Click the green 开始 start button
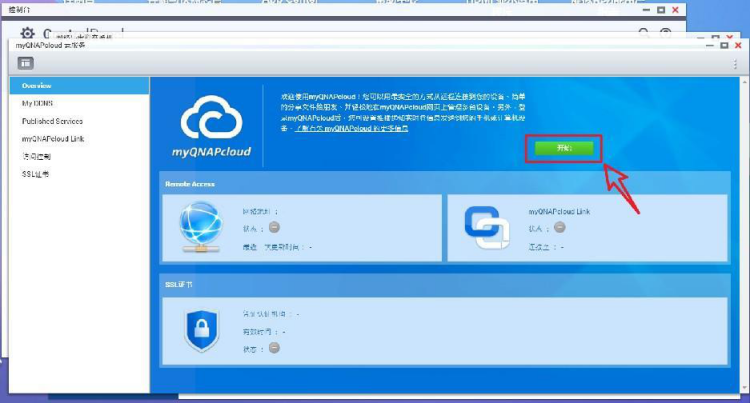Image resolution: width=750 pixels, height=404 pixels. point(564,148)
